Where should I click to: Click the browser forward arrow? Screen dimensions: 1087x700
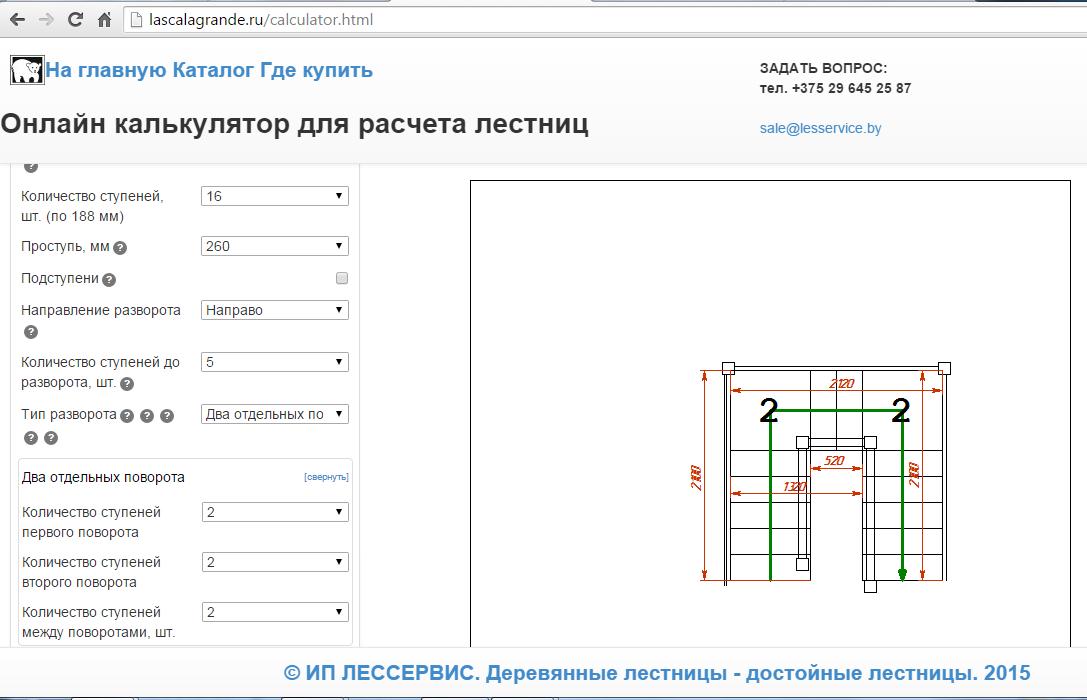pos(46,19)
